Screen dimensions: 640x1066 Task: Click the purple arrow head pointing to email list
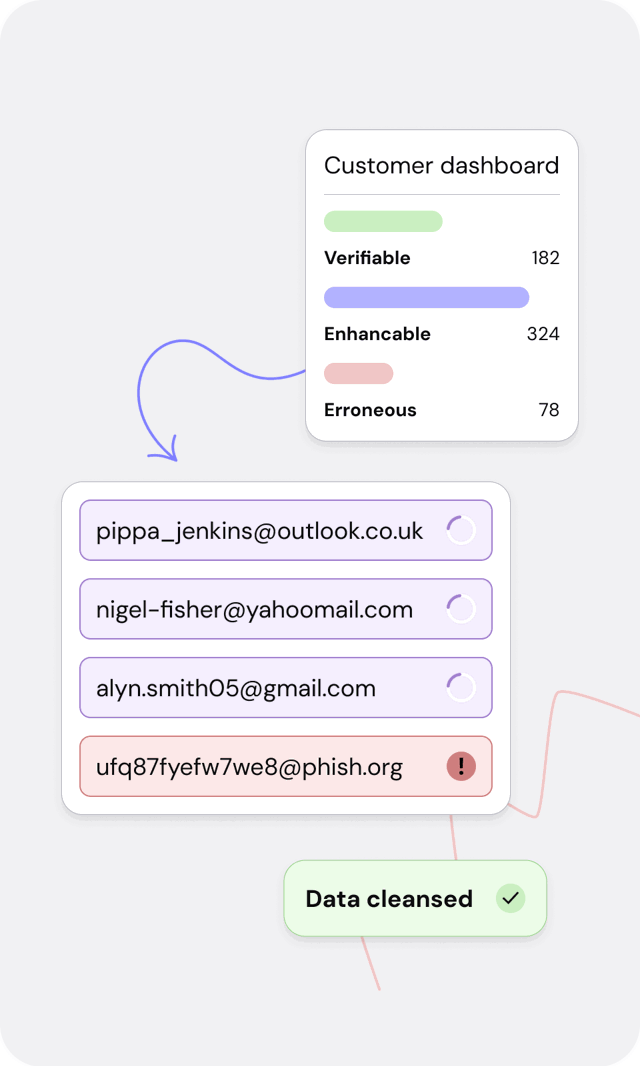(x=164, y=452)
